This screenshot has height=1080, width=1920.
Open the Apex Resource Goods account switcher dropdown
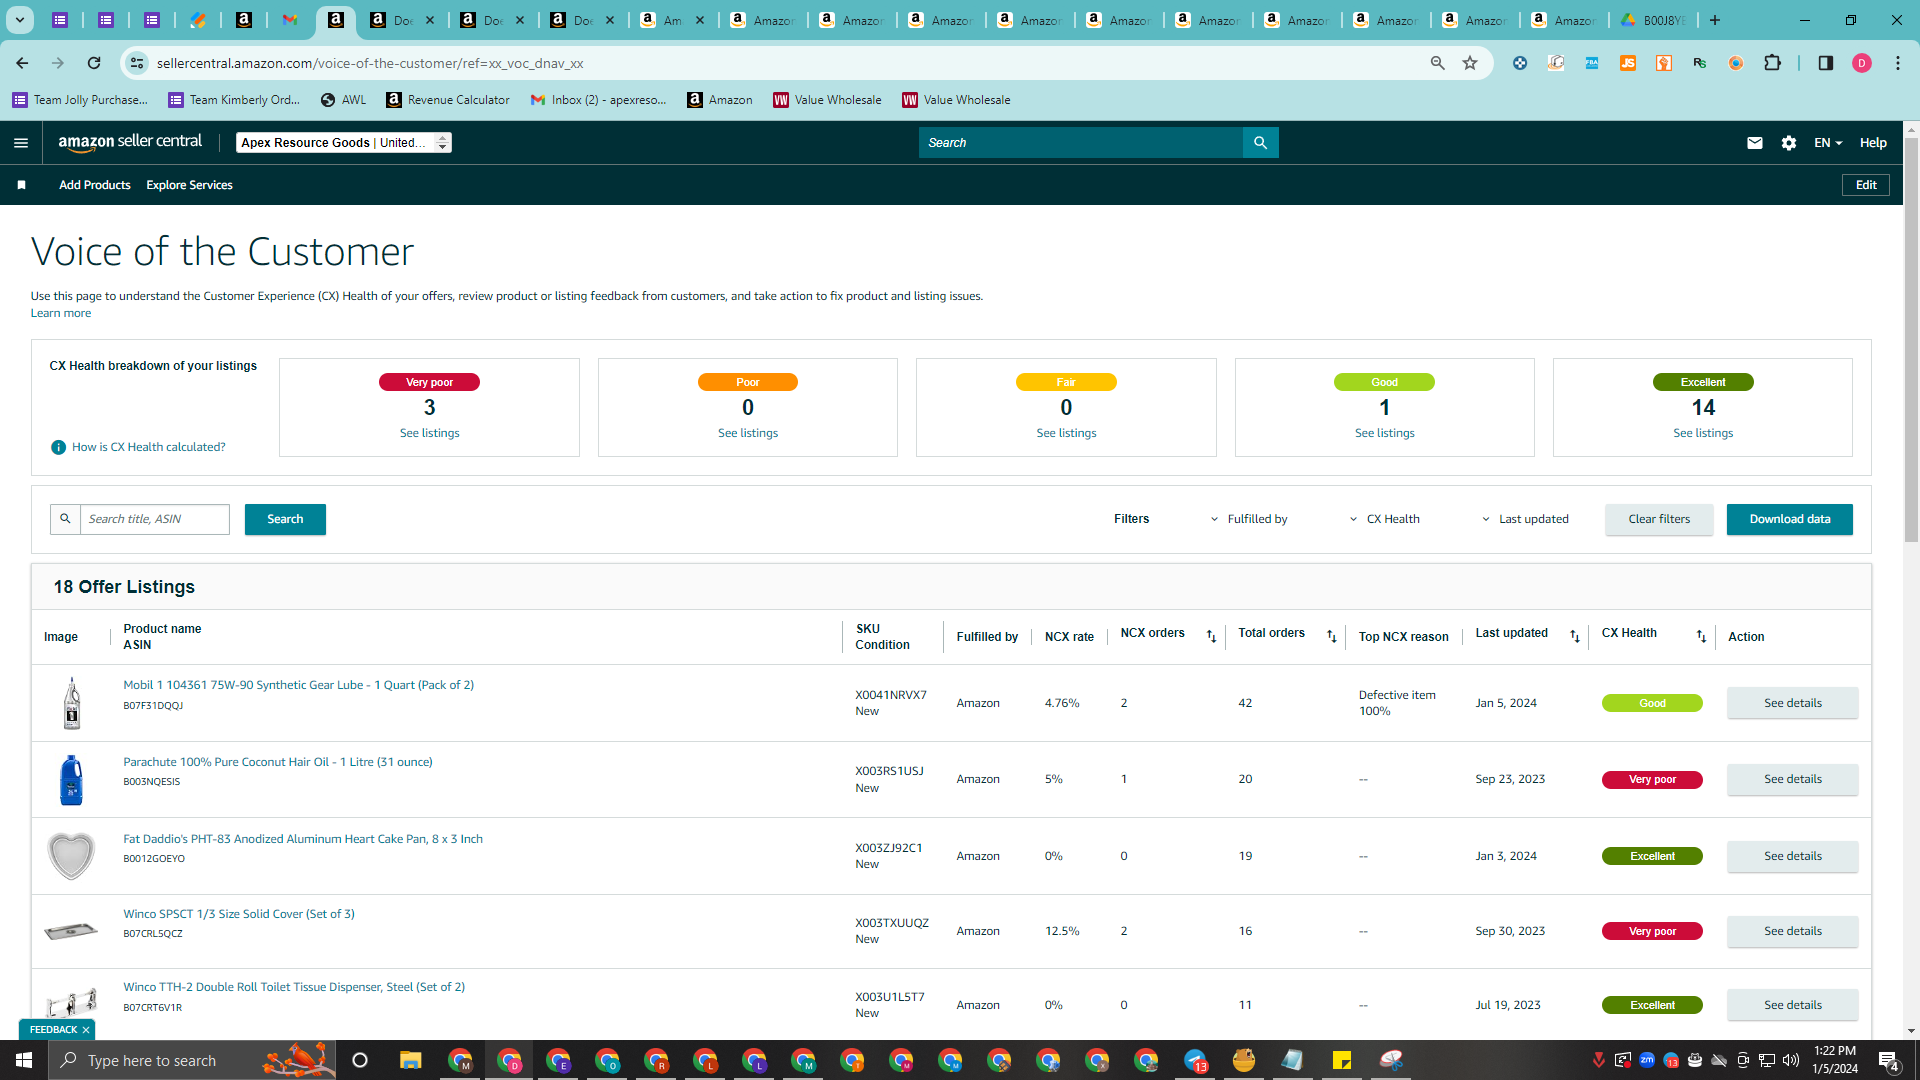point(344,143)
